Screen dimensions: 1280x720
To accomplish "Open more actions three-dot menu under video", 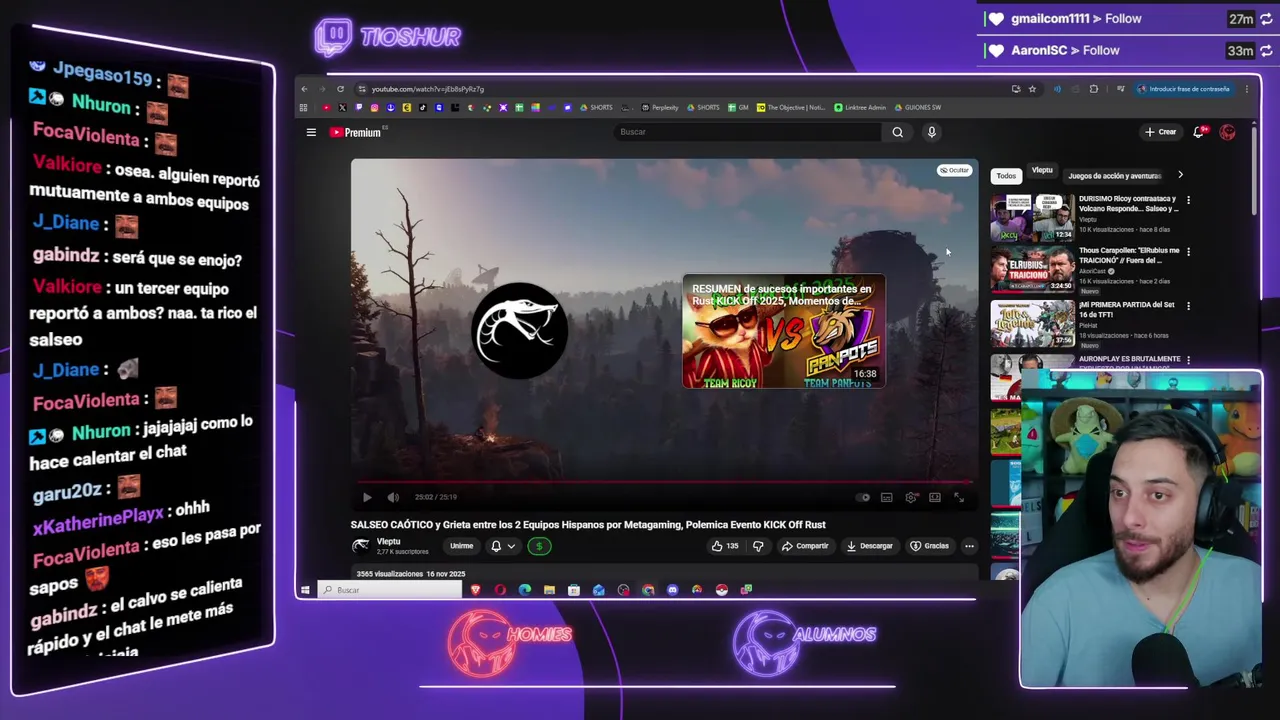I will [x=969, y=546].
